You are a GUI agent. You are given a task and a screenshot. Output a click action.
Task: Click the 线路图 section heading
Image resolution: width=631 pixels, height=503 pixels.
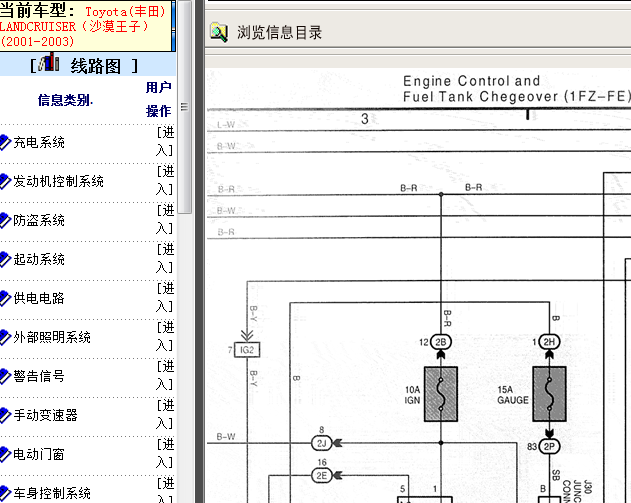coord(96,66)
